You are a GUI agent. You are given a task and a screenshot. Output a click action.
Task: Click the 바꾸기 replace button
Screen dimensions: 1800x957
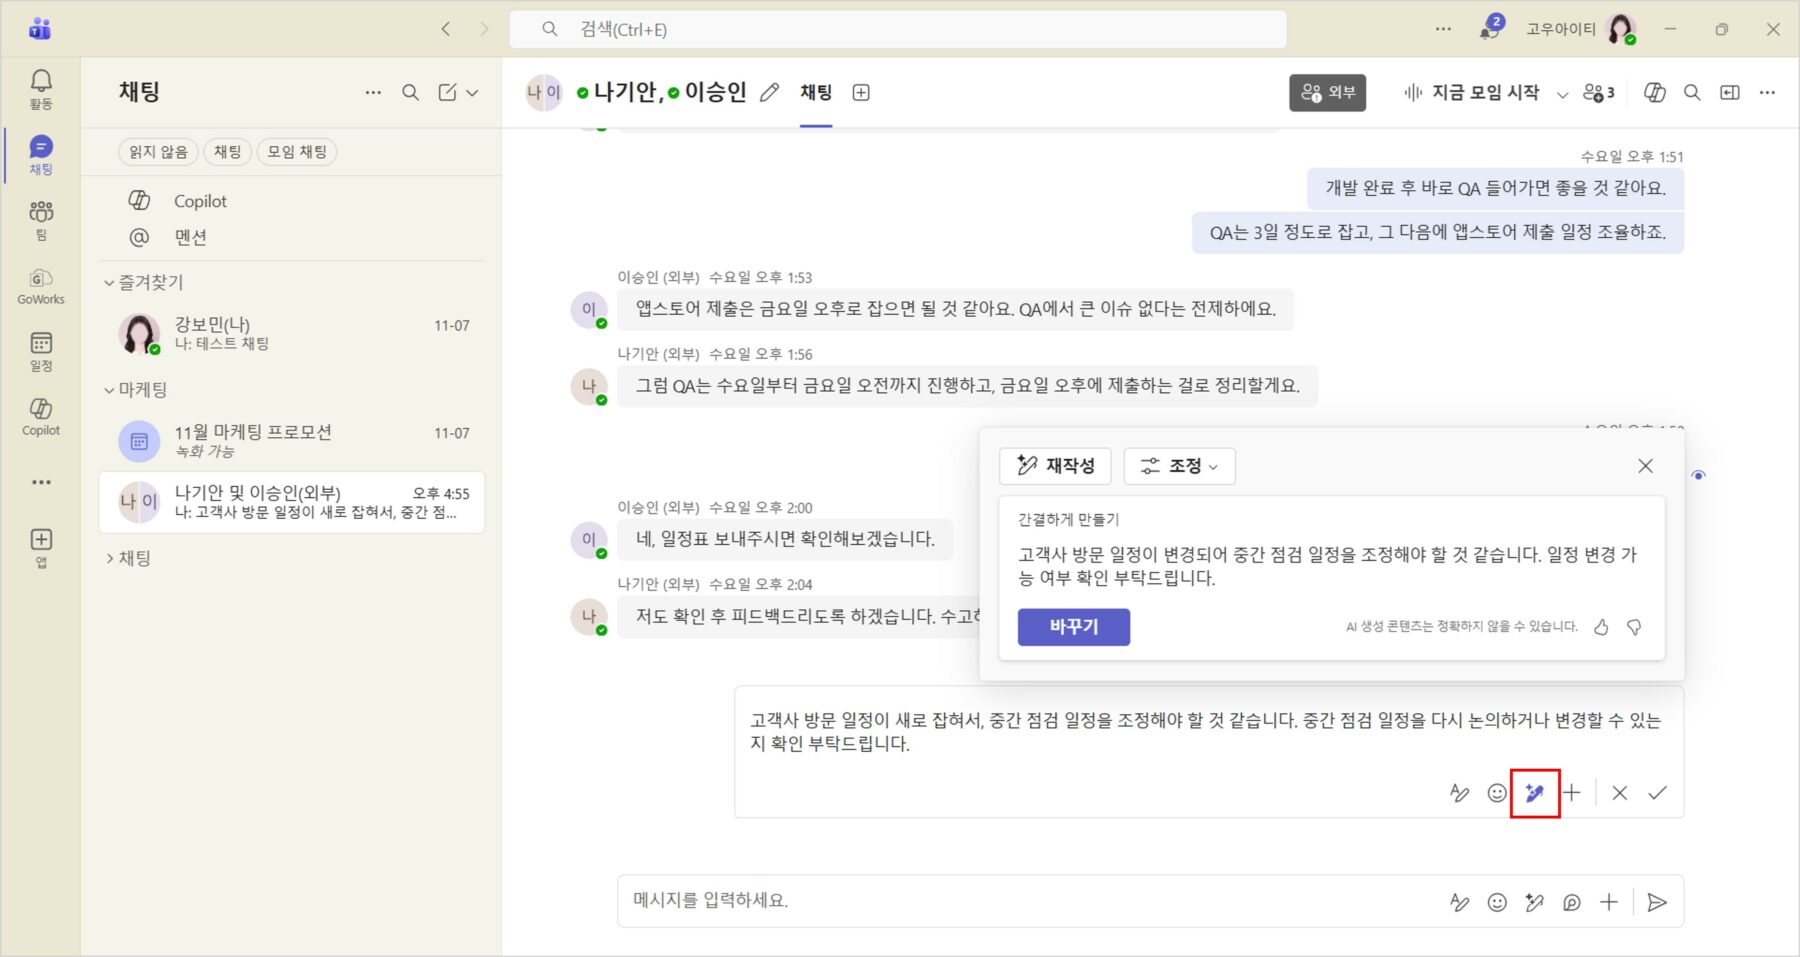coord(1073,627)
